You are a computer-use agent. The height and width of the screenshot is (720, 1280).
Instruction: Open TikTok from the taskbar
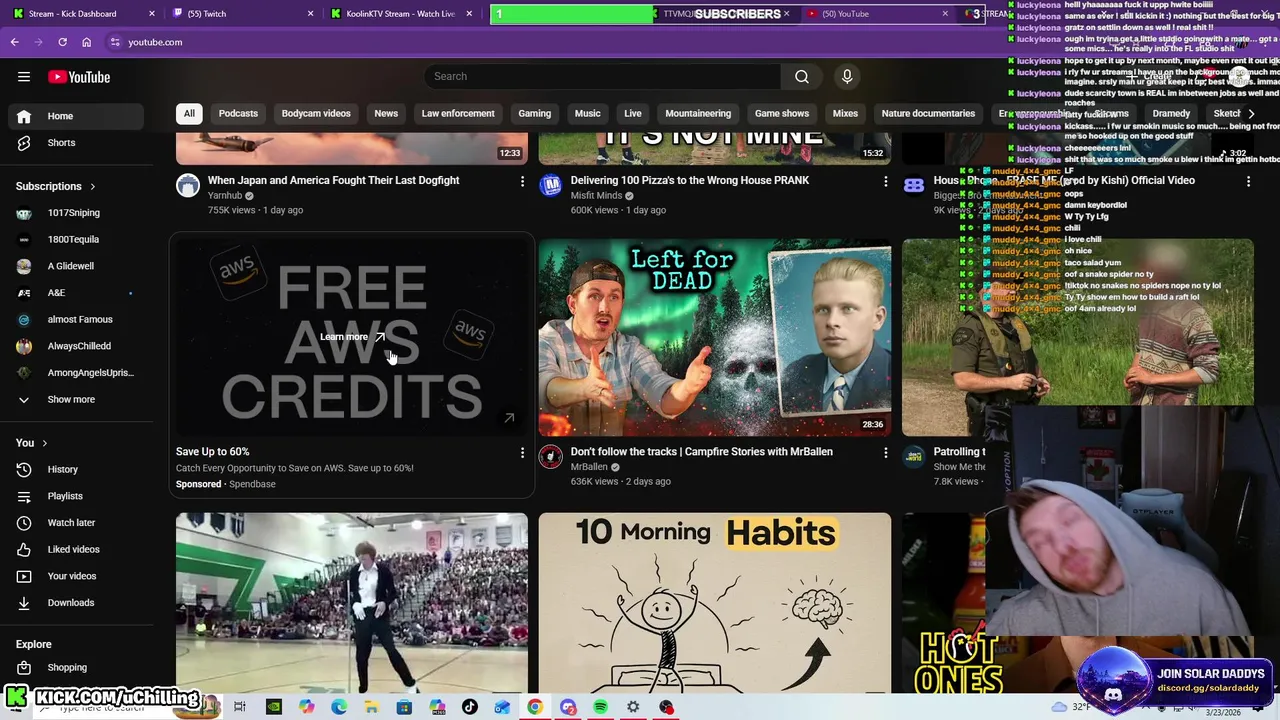470,707
